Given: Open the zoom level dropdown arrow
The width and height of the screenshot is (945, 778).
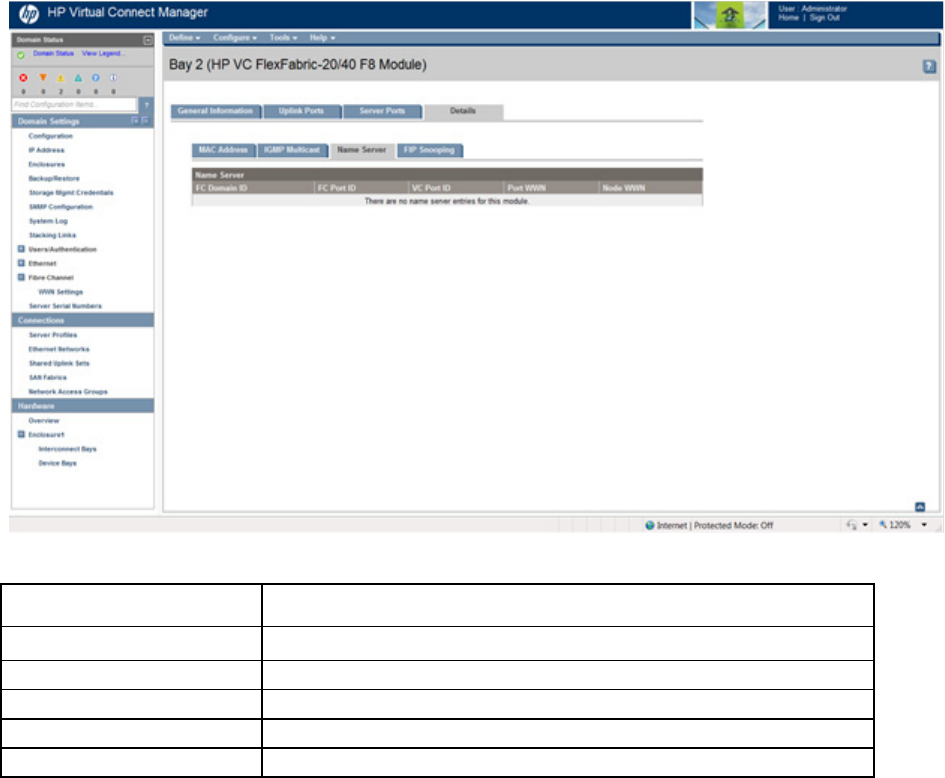Looking at the screenshot, I should [924, 525].
